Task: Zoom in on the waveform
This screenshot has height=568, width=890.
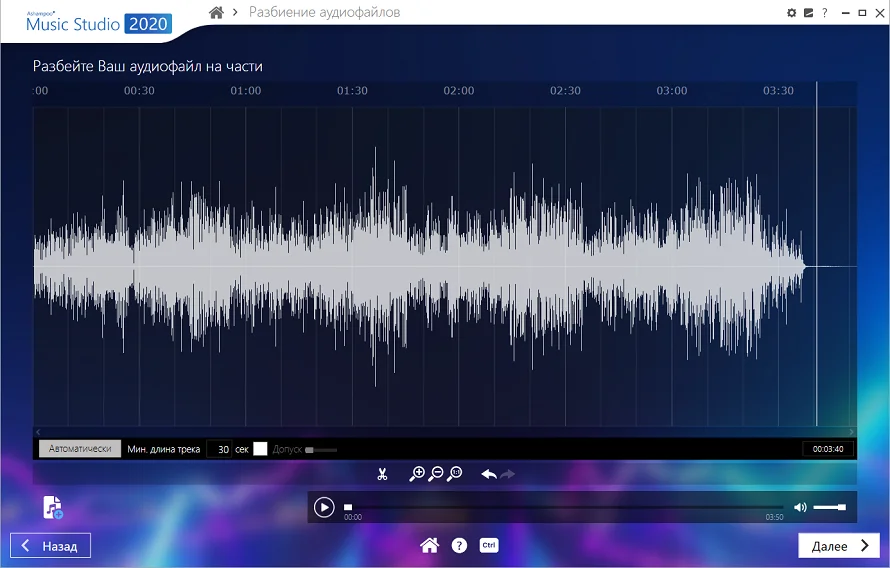Action: pos(417,474)
